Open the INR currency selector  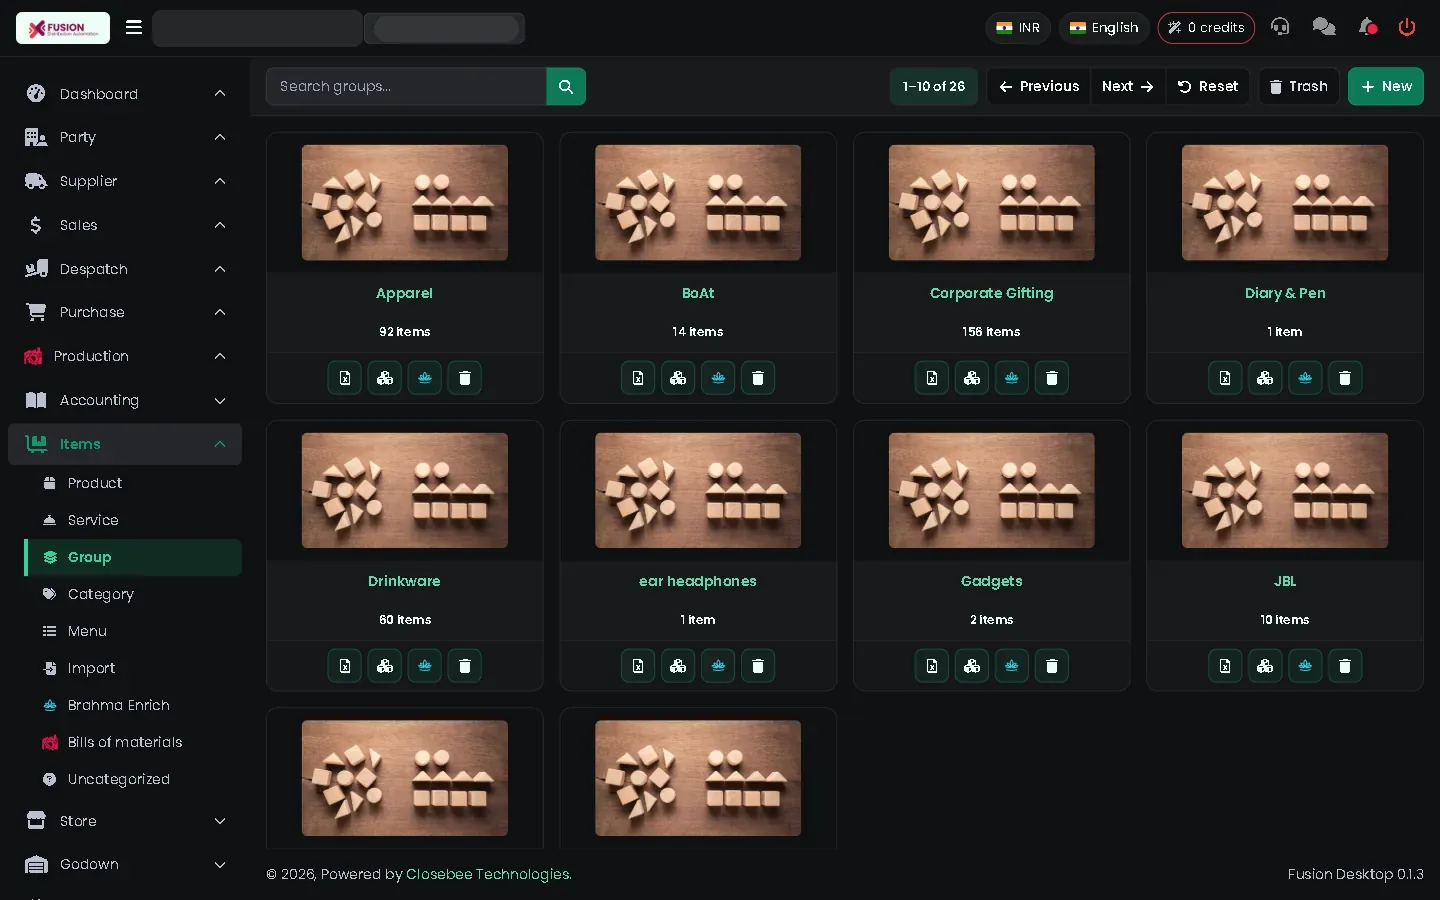(x=1018, y=28)
